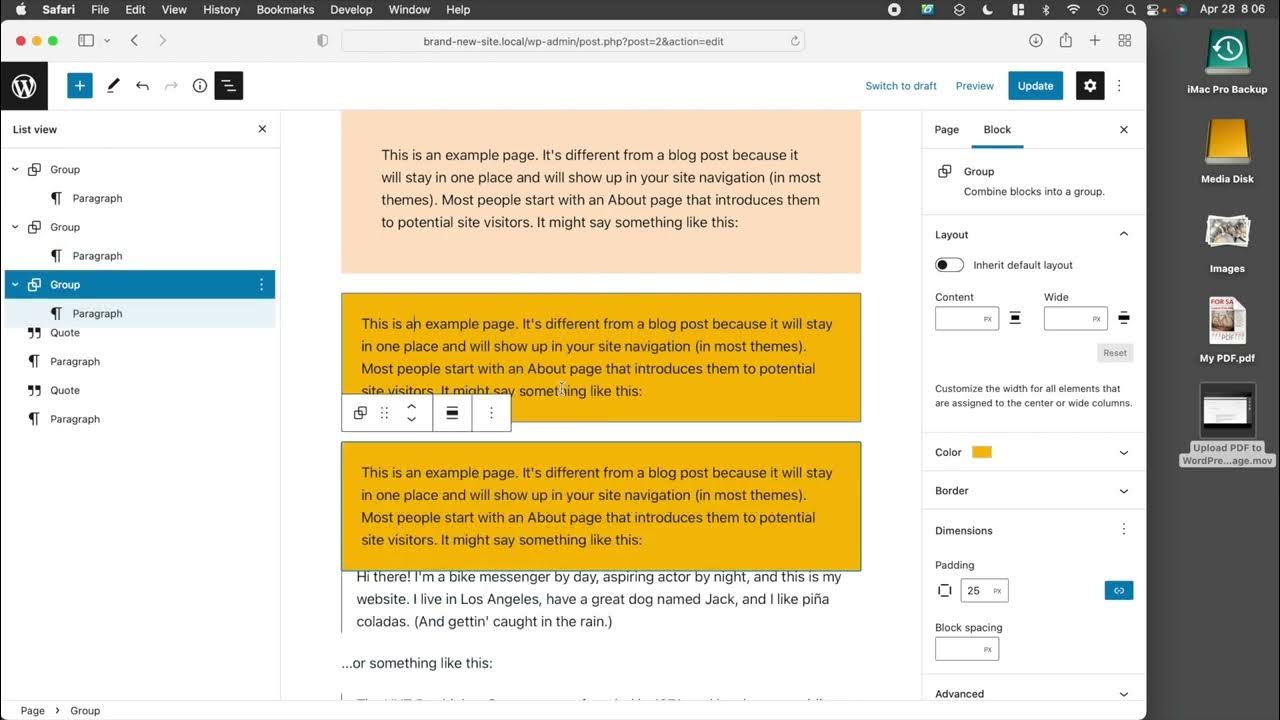Click the Content width input field
The image size is (1280, 720).
coord(966,319)
